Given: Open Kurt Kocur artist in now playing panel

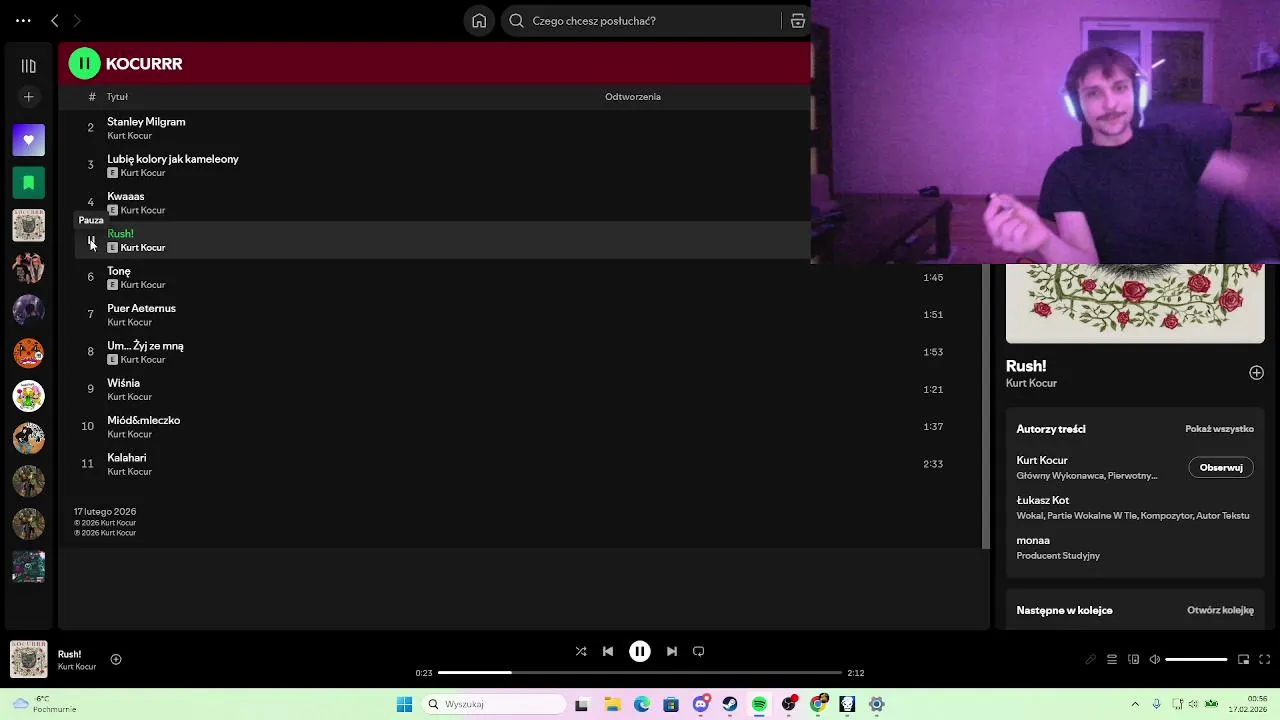Looking at the screenshot, I should 1031,383.
